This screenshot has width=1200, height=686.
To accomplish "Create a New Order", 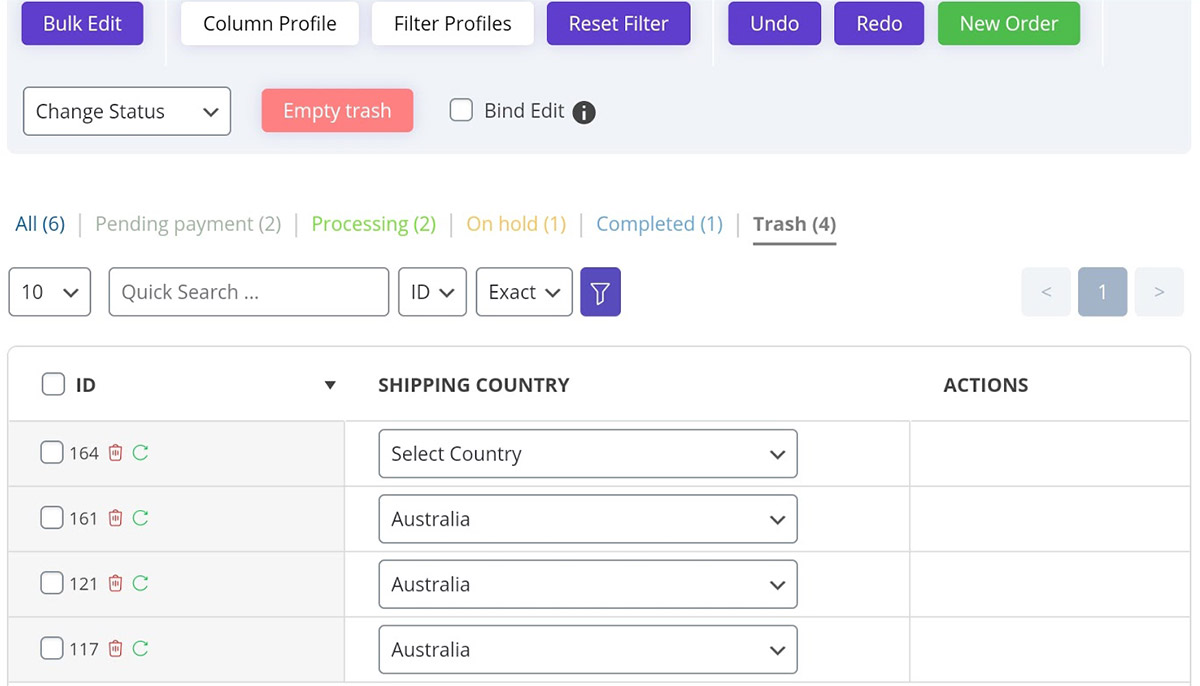I will click(1009, 24).
